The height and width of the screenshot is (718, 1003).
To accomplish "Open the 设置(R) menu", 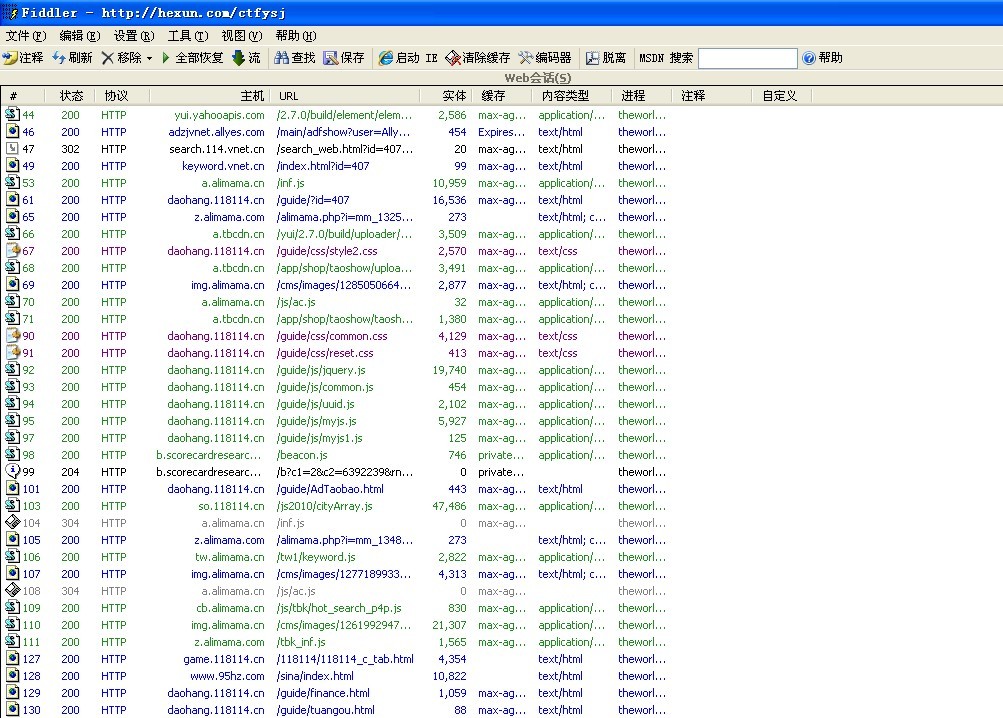I will [134, 36].
